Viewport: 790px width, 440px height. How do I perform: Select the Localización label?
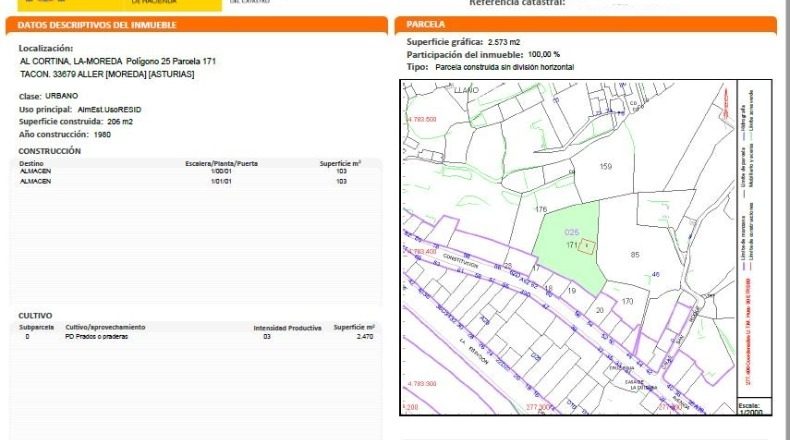coord(46,48)
